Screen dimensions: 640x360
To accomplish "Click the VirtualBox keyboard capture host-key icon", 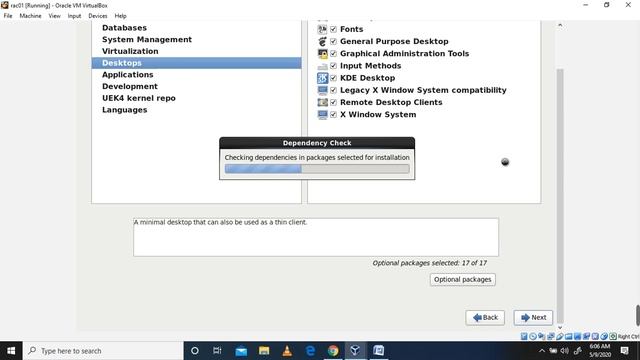I will pos(613,336).
